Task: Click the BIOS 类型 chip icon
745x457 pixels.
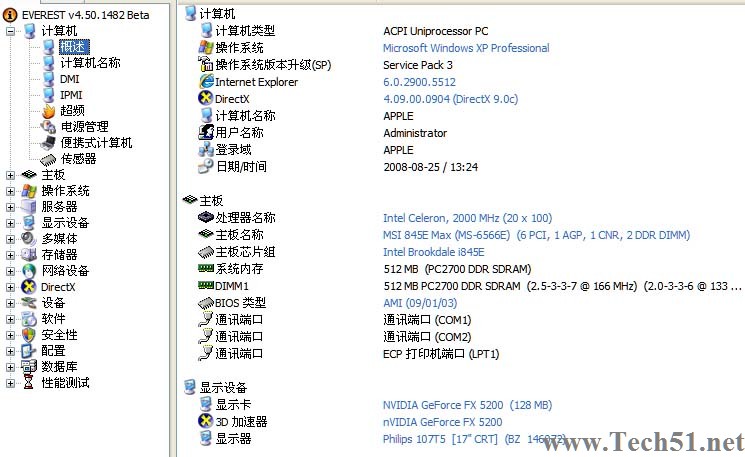Action: pyautogui.click(x=206, y=303)
